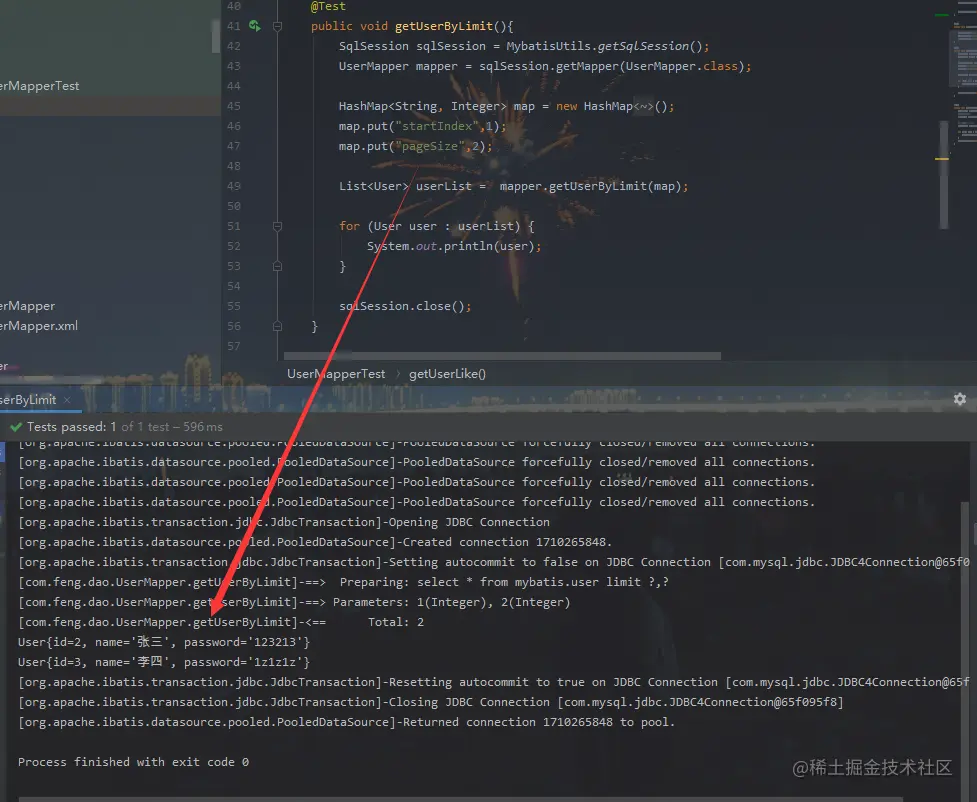
Task: Collapse the for loop fold at line 51
Action: coord(277,226)
